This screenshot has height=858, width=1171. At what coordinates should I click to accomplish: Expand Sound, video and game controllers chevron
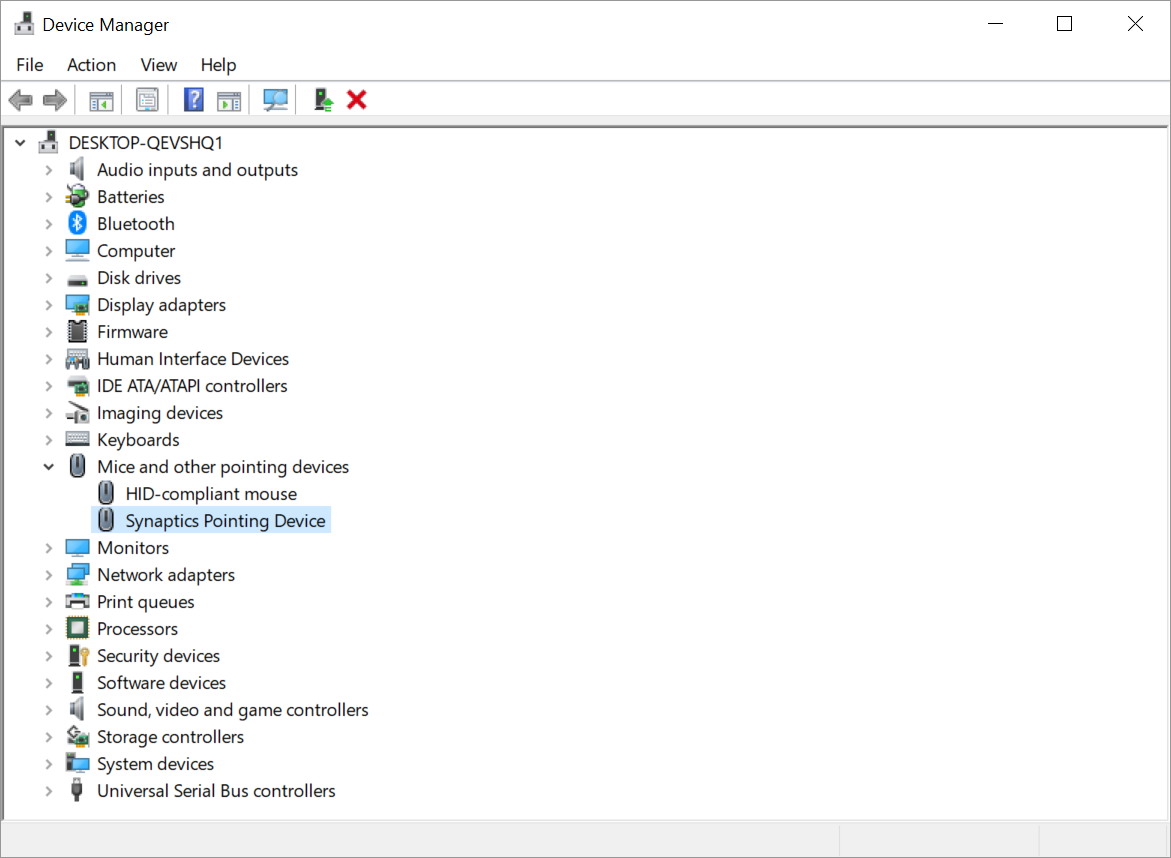pos(49,710)
